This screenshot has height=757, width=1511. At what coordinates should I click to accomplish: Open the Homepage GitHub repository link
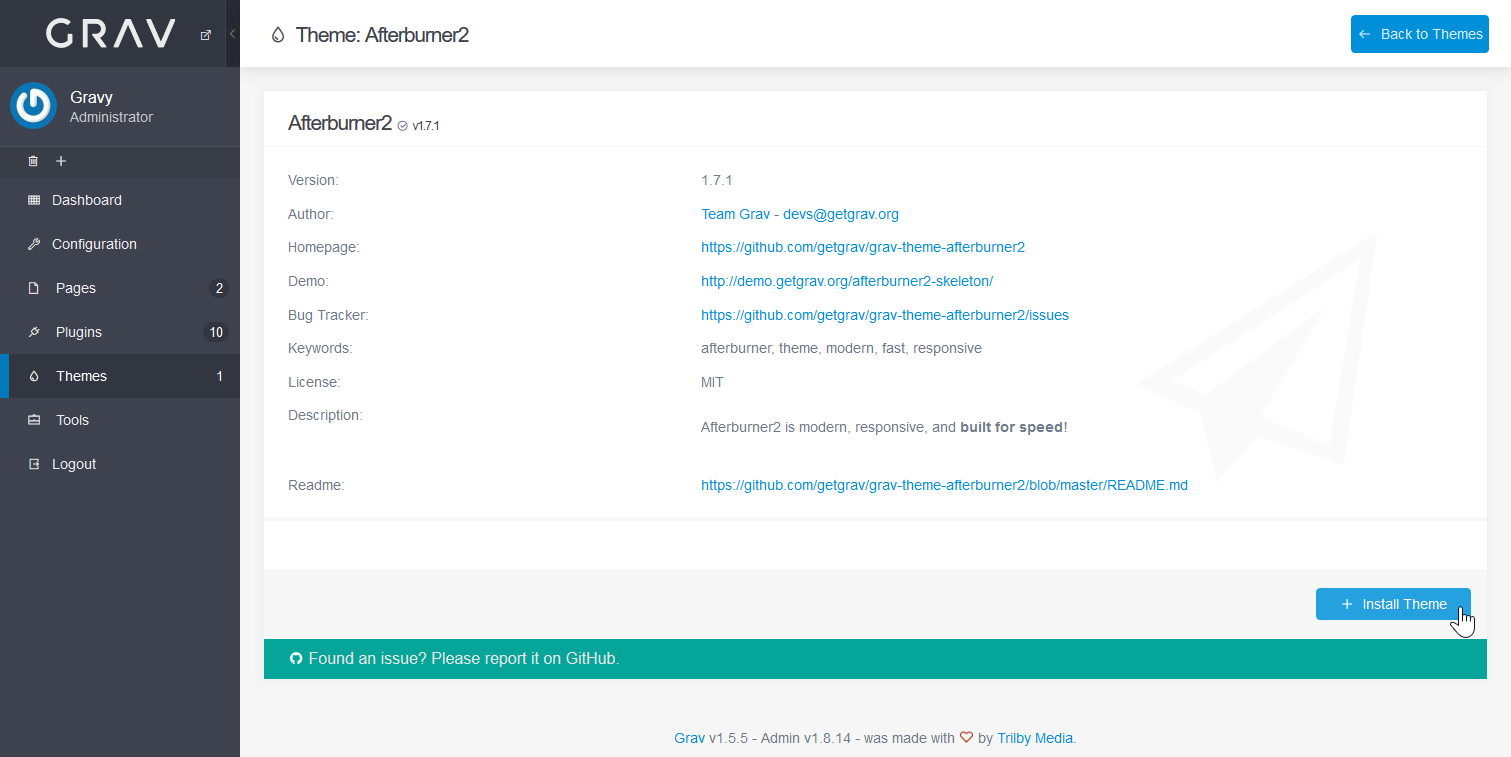coord(863,247)
